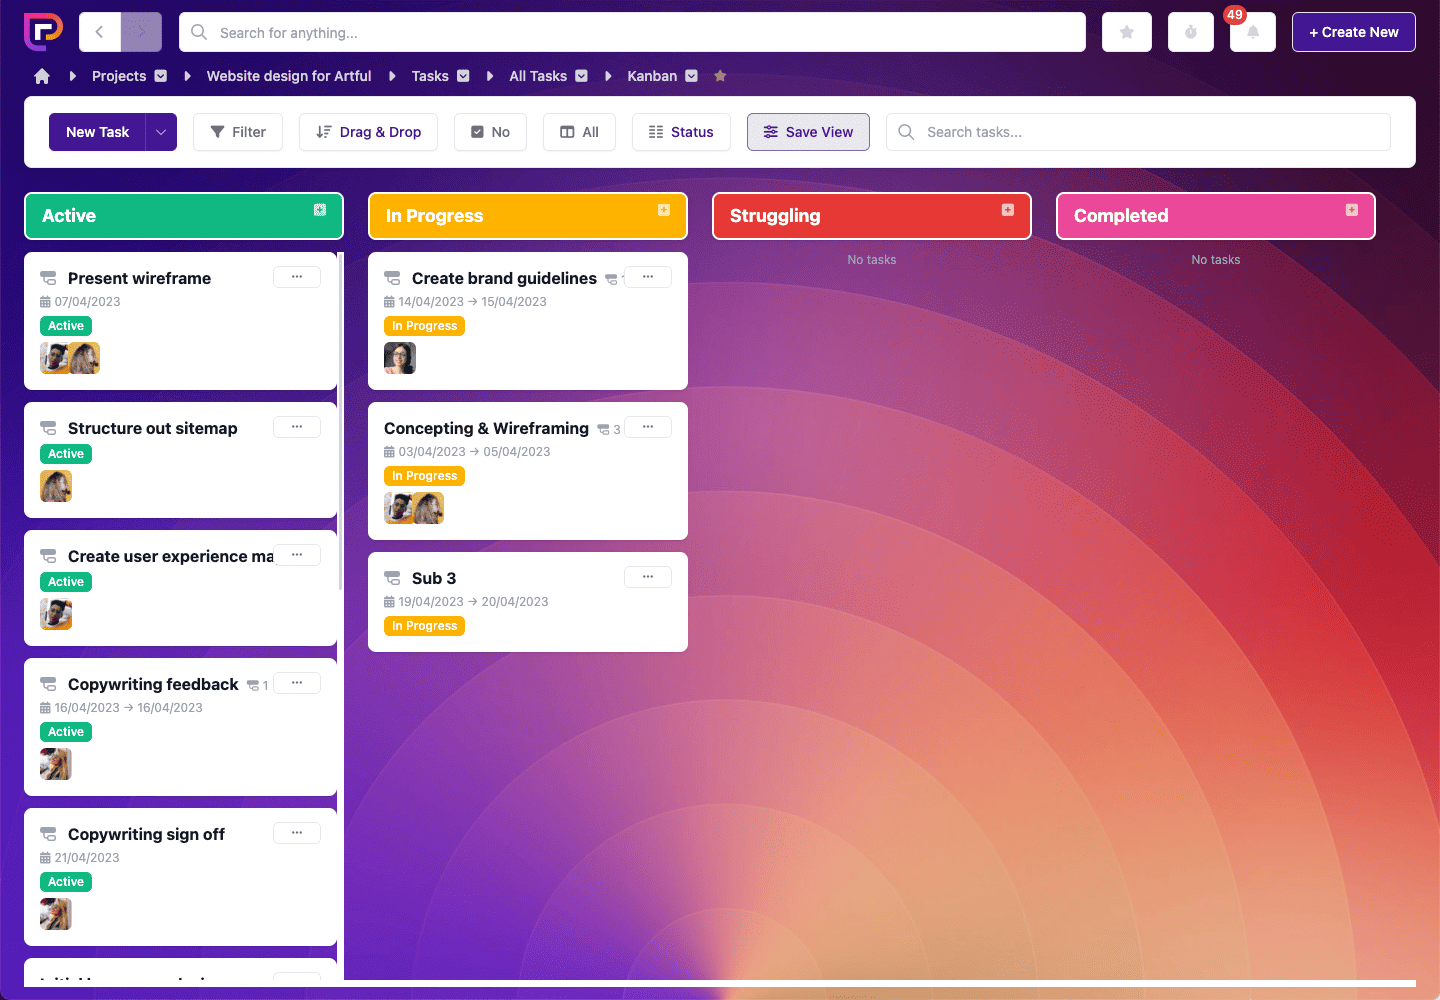Unfavorite the Kanban view via the breadcrumb star
The width and height of the screenshot is (1440, 1000).
720,75
